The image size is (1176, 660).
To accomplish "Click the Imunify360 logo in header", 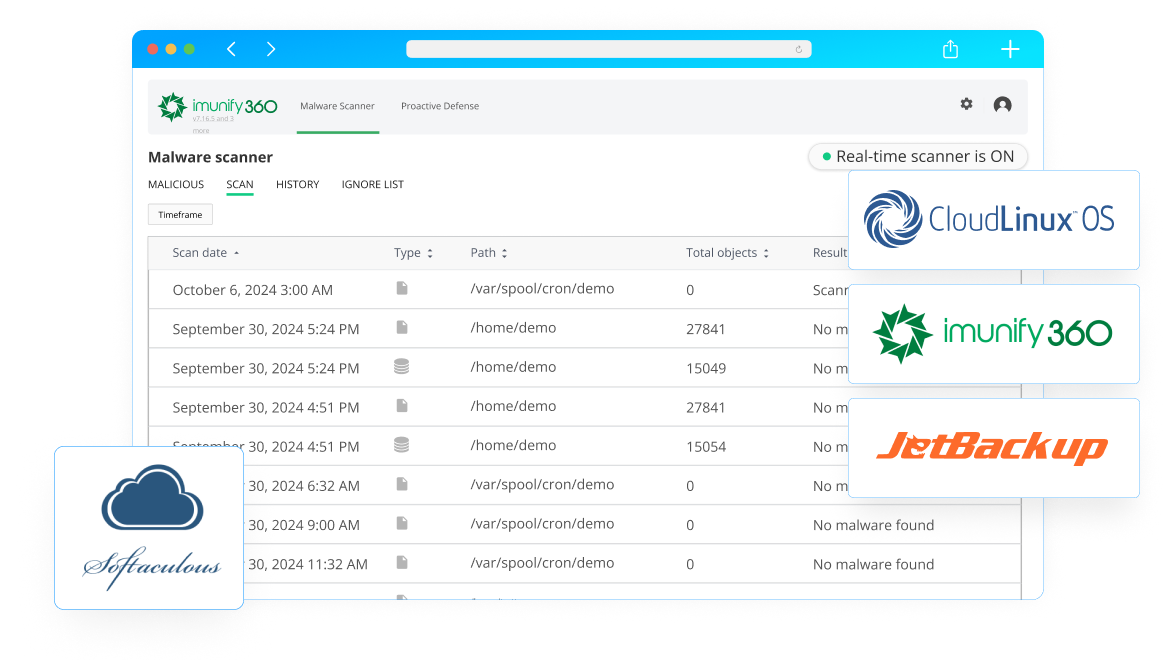I will pos(218,107).
